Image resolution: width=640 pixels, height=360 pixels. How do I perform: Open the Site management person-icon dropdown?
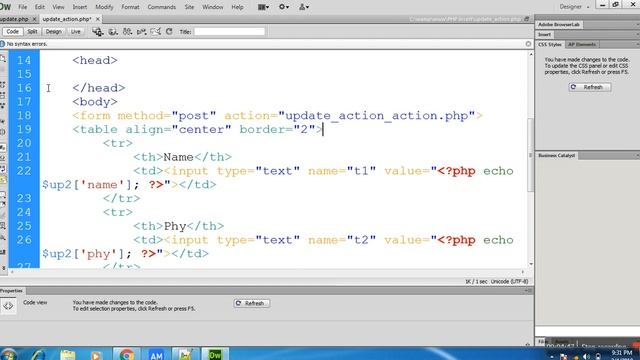click(304, 7)
